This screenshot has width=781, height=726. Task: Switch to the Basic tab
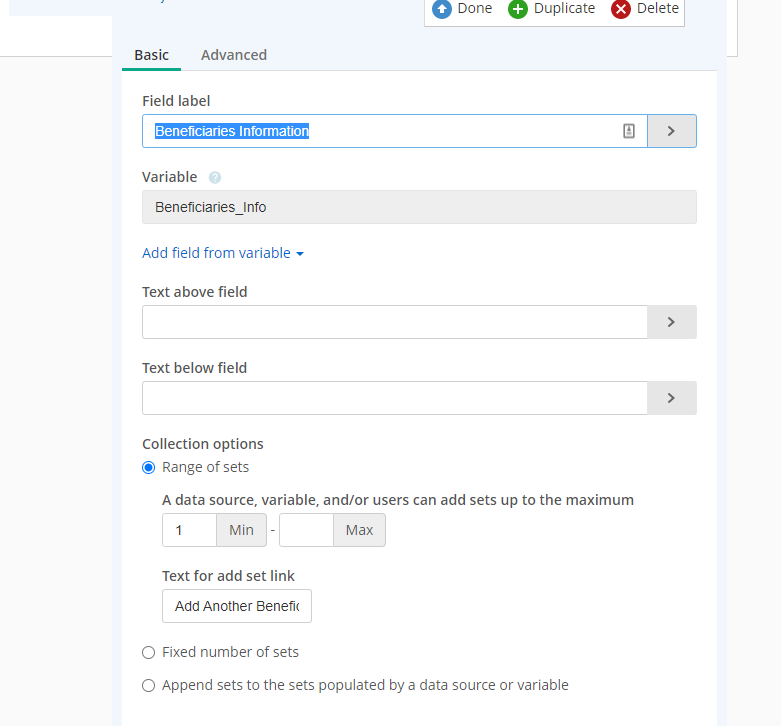coord(151,55)
